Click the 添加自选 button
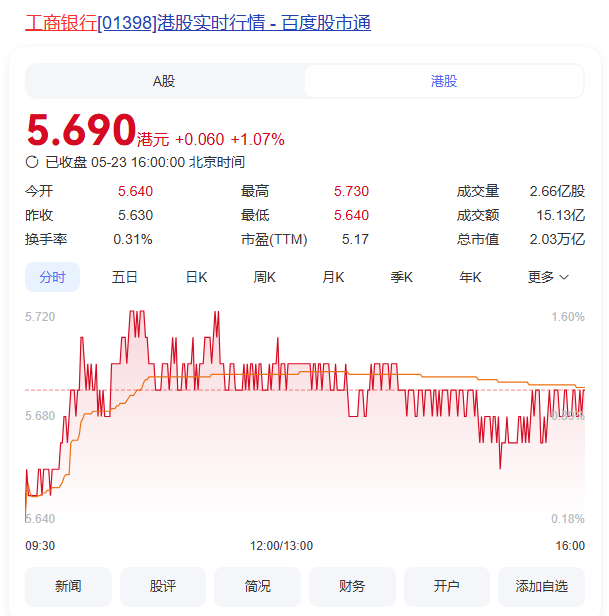 click(x=541, y=587)
